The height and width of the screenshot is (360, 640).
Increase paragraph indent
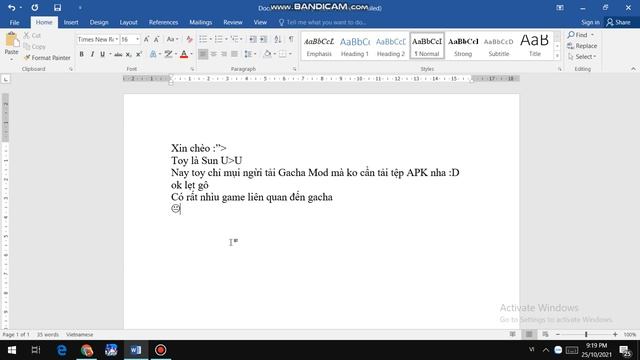(264, 39)
